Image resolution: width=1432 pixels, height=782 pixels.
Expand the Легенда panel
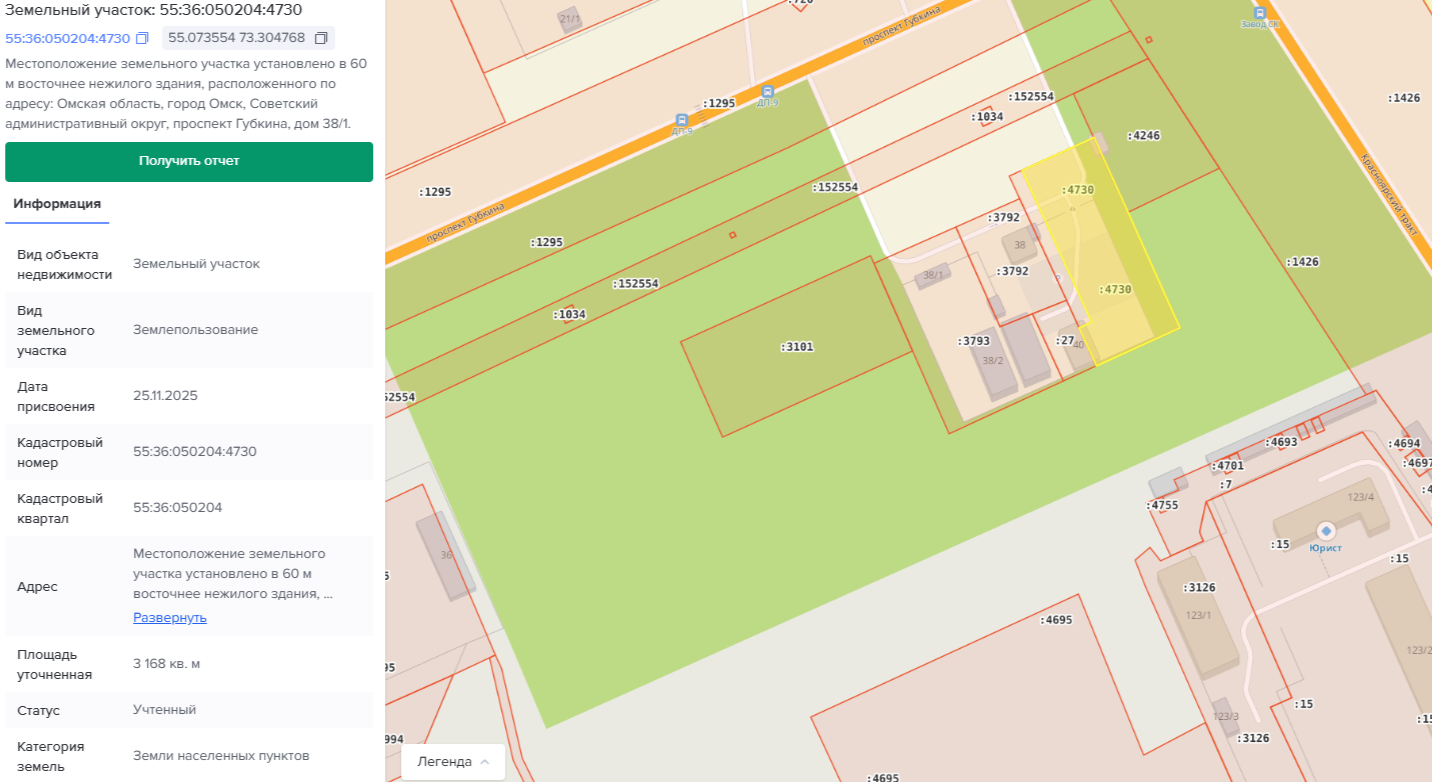coord(453,762)
